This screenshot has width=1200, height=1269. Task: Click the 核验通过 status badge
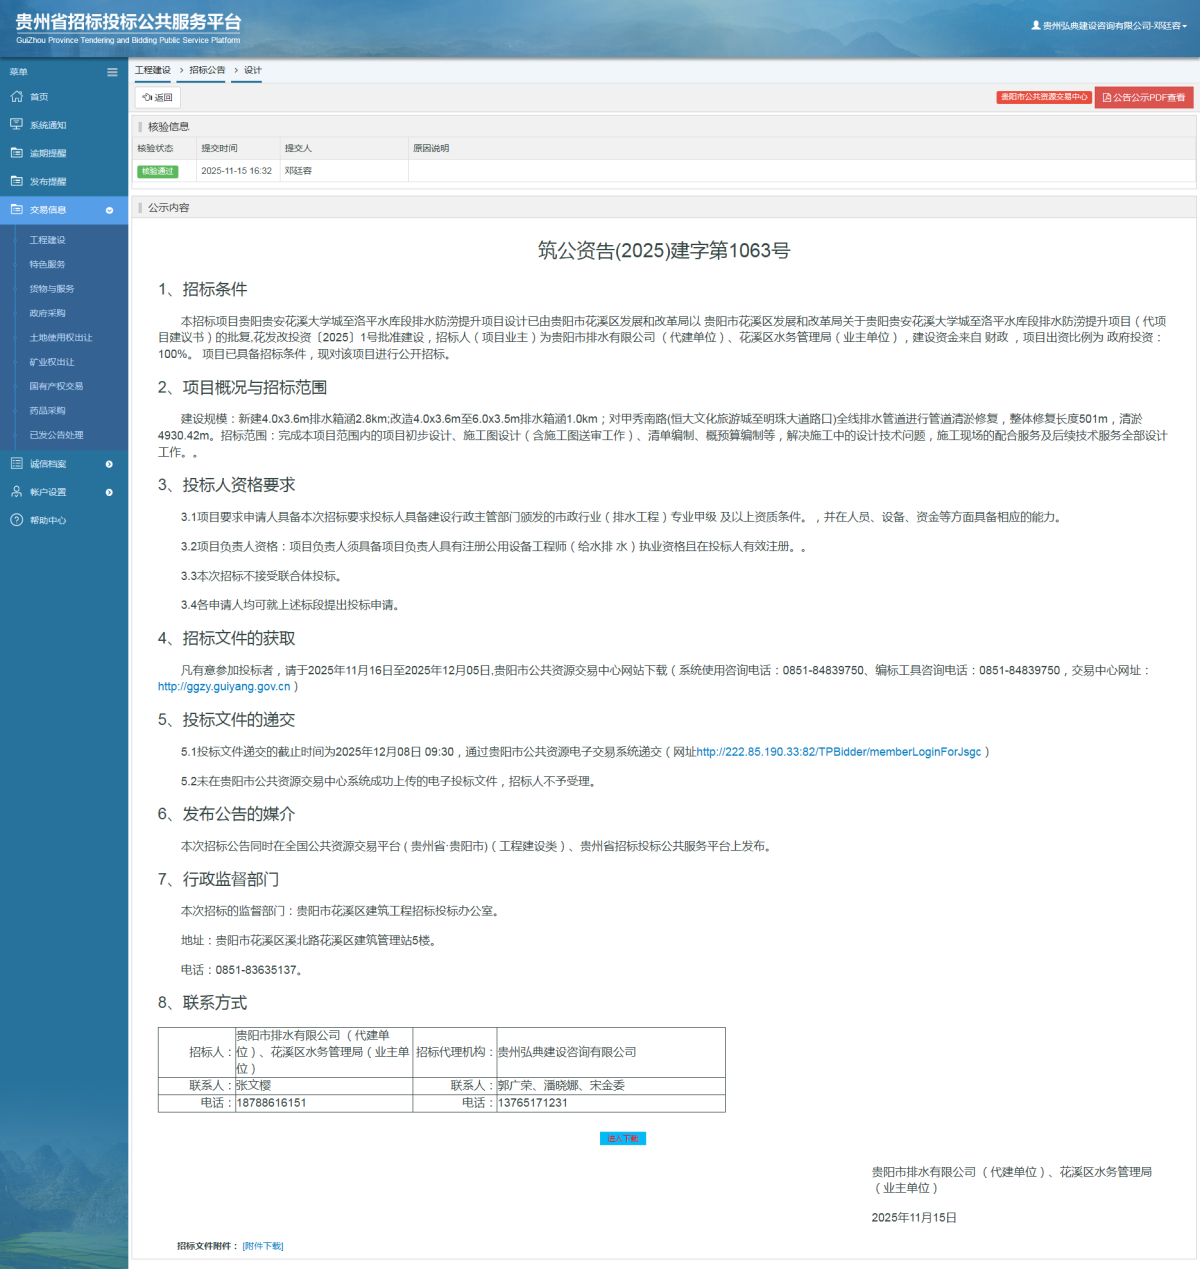(158, 171)
